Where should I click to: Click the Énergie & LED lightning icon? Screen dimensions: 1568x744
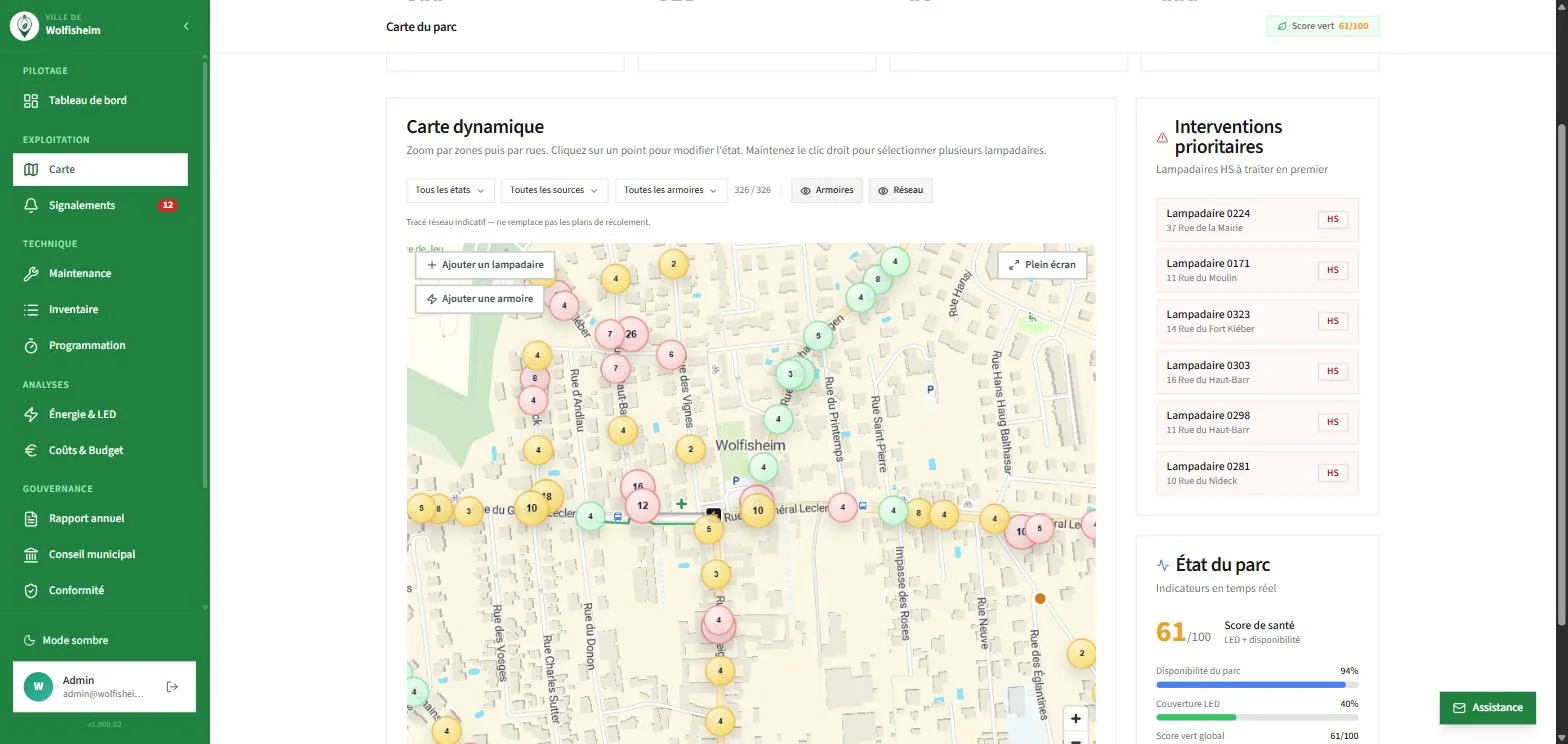[31, 415]
